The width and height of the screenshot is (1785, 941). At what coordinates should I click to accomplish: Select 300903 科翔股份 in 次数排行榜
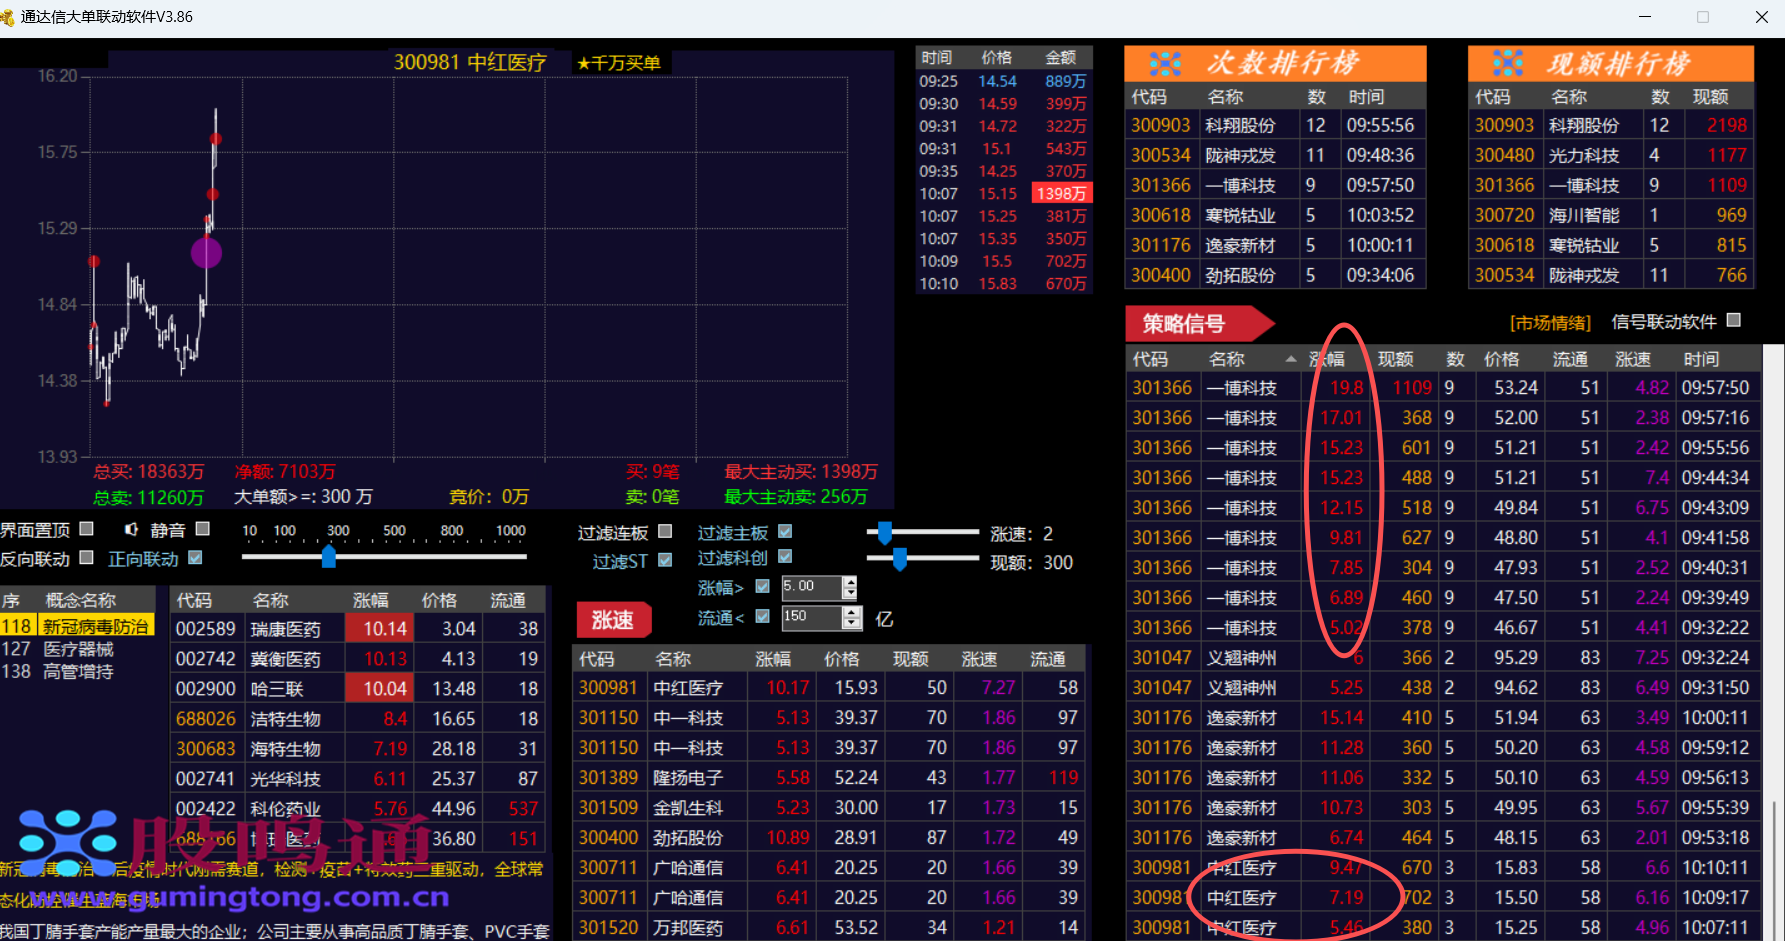1275,125
